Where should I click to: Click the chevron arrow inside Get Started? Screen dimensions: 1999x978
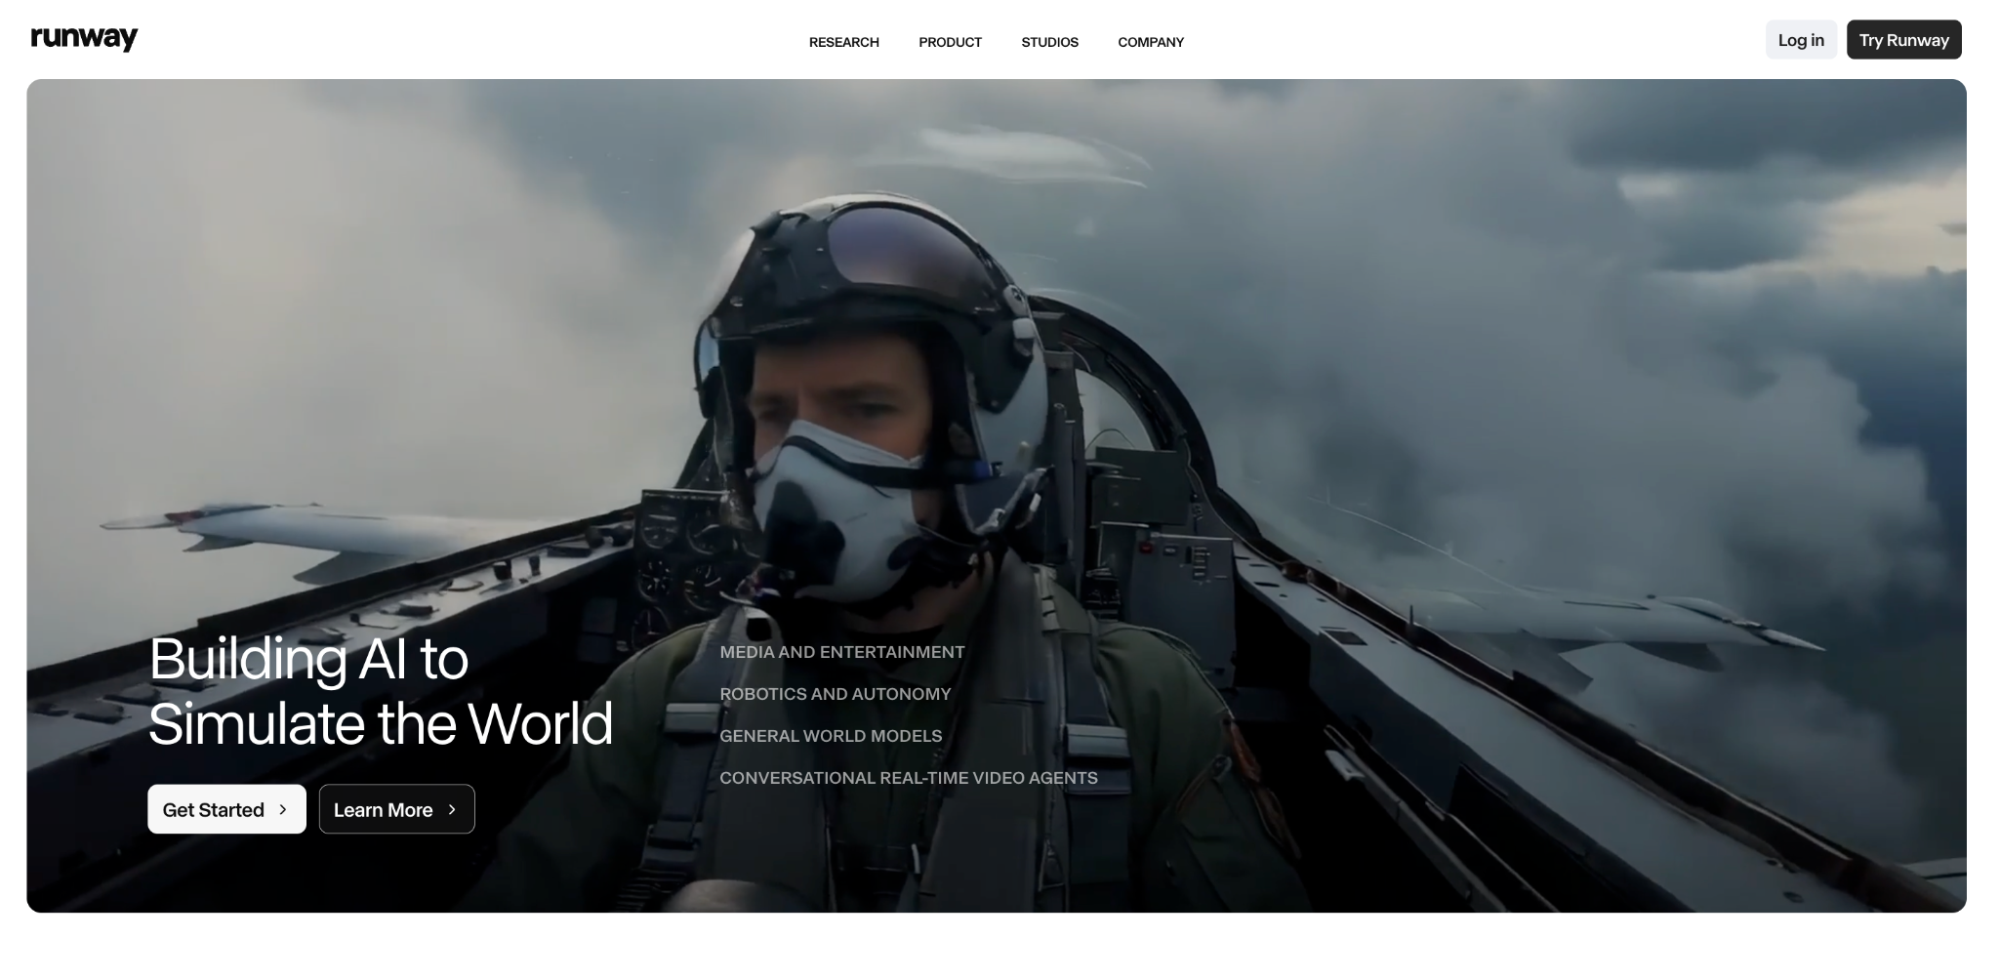[x=283, y=810]
